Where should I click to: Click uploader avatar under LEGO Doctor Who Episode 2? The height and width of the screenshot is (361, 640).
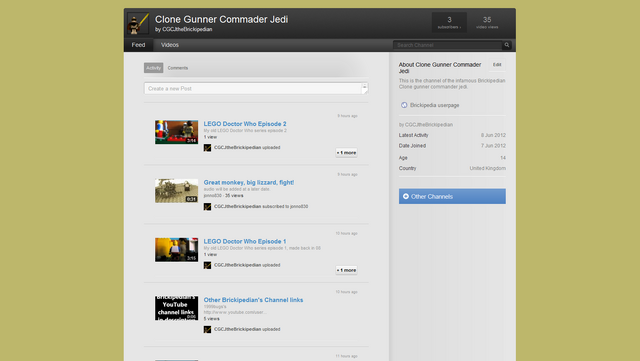[207, 148]
